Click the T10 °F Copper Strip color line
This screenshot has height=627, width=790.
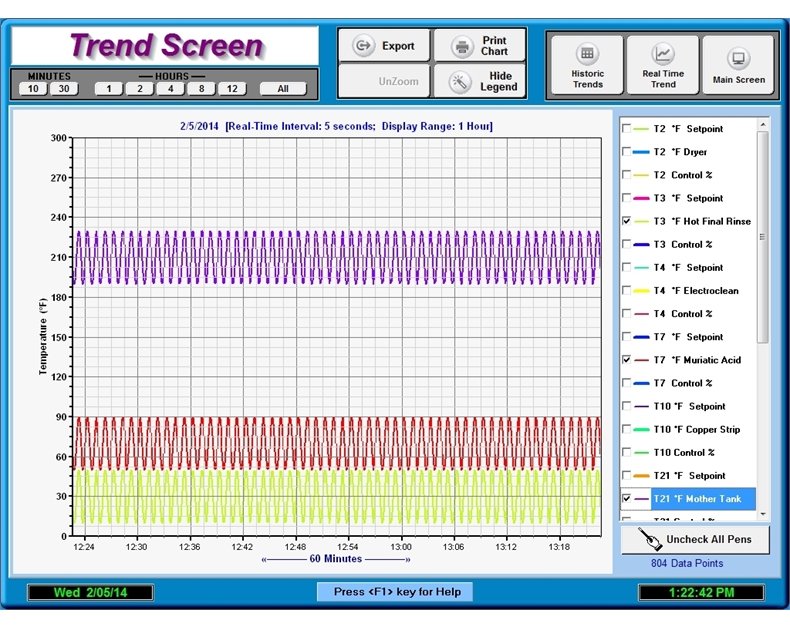coord(641,430)
